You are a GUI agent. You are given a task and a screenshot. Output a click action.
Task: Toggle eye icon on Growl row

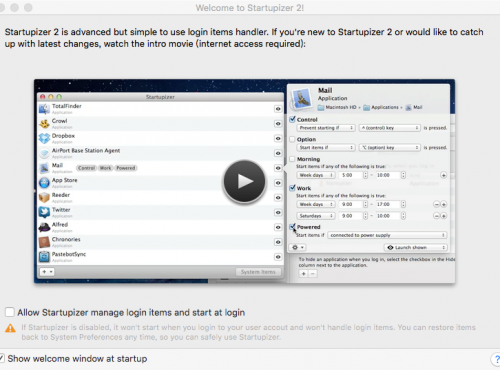coord(278,123)
